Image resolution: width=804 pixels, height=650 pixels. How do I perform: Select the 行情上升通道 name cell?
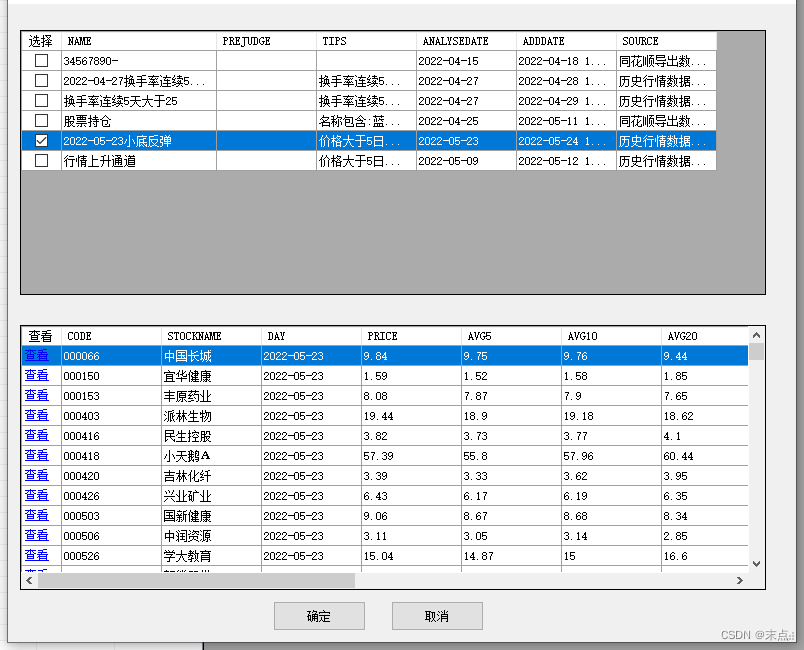138,161
